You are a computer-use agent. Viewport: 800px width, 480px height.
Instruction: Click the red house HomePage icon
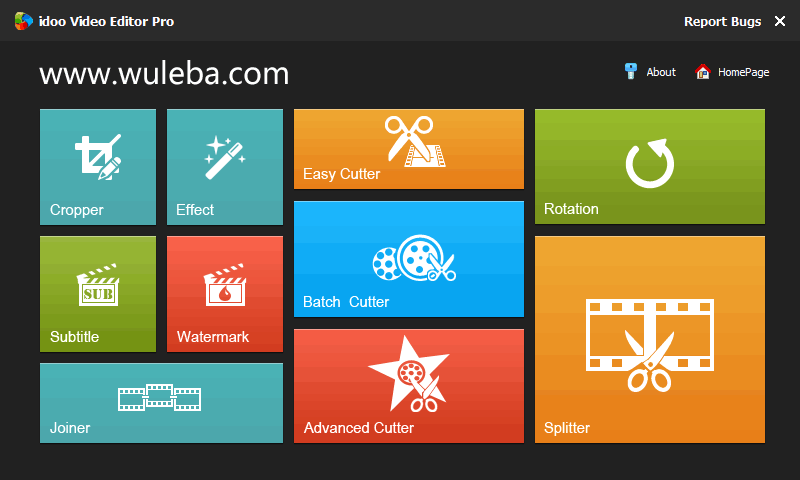703,71
